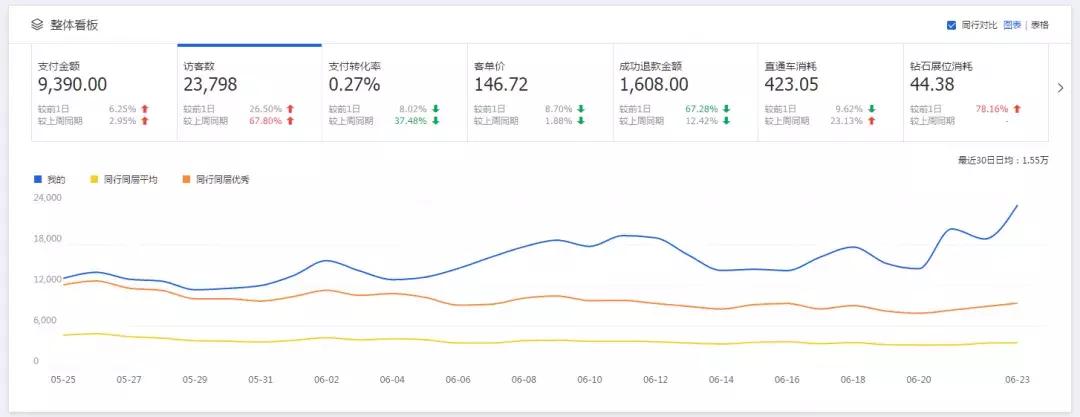Open the 支付转化率 metric card
The width and height of the screenshot is (1080, 417).
pos(394,93)
